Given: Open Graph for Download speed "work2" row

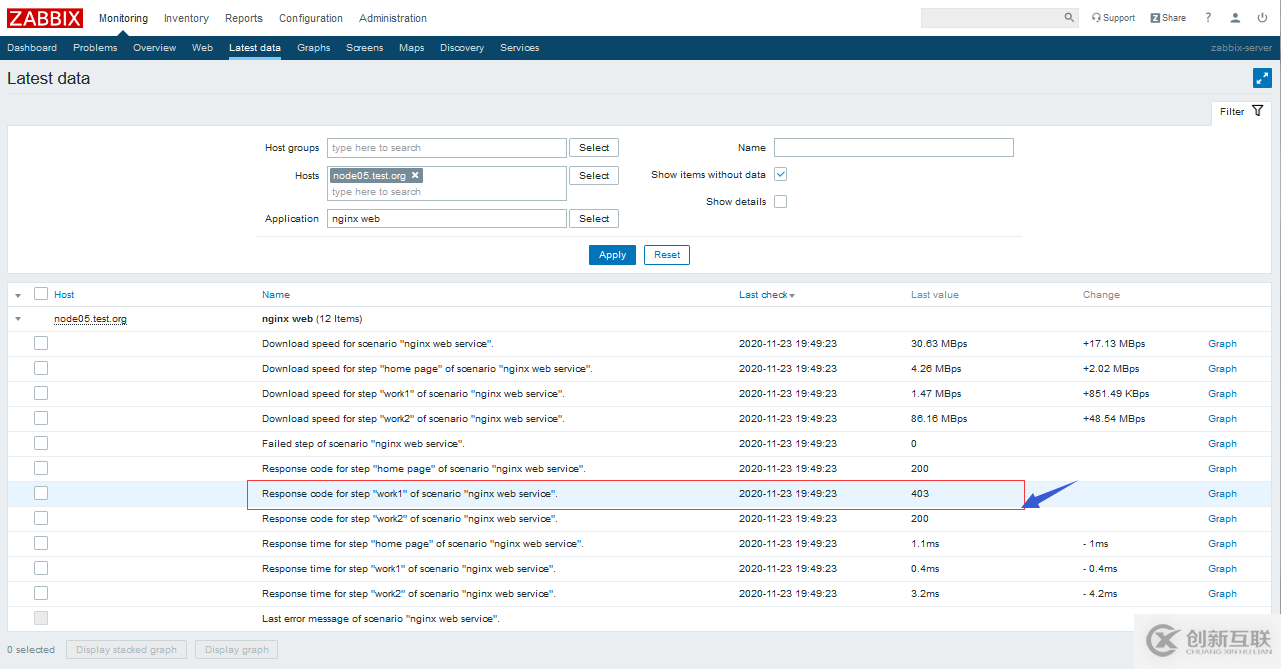Looking at the screenshot, I should [1222, 418].
